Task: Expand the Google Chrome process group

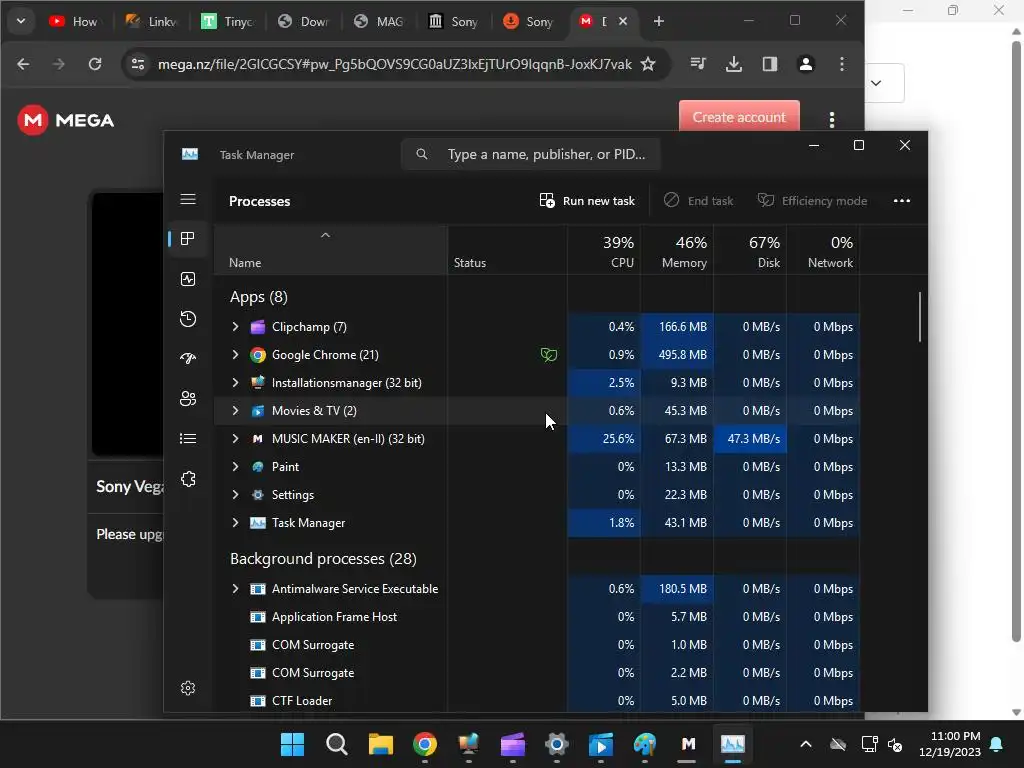Action: click(236, 355)
